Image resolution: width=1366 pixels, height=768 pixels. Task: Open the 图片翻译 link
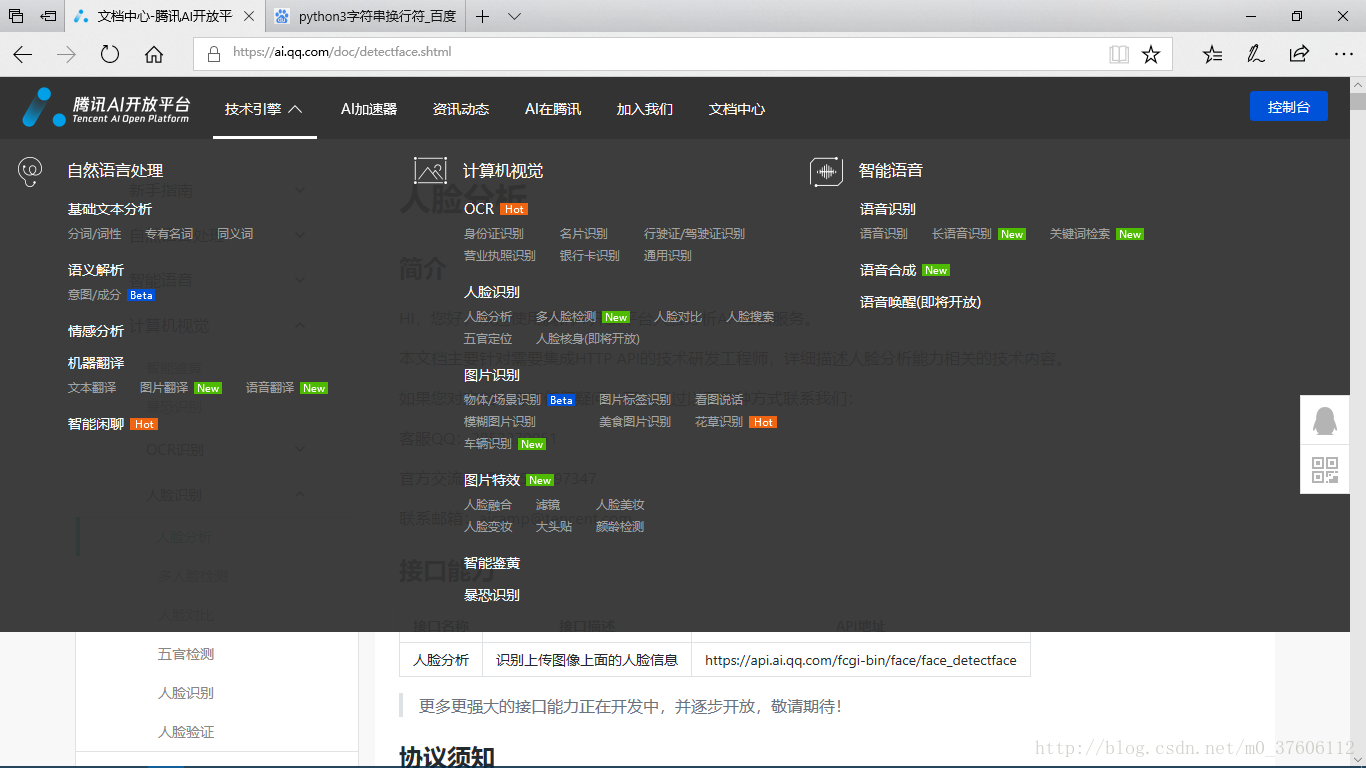164,388
